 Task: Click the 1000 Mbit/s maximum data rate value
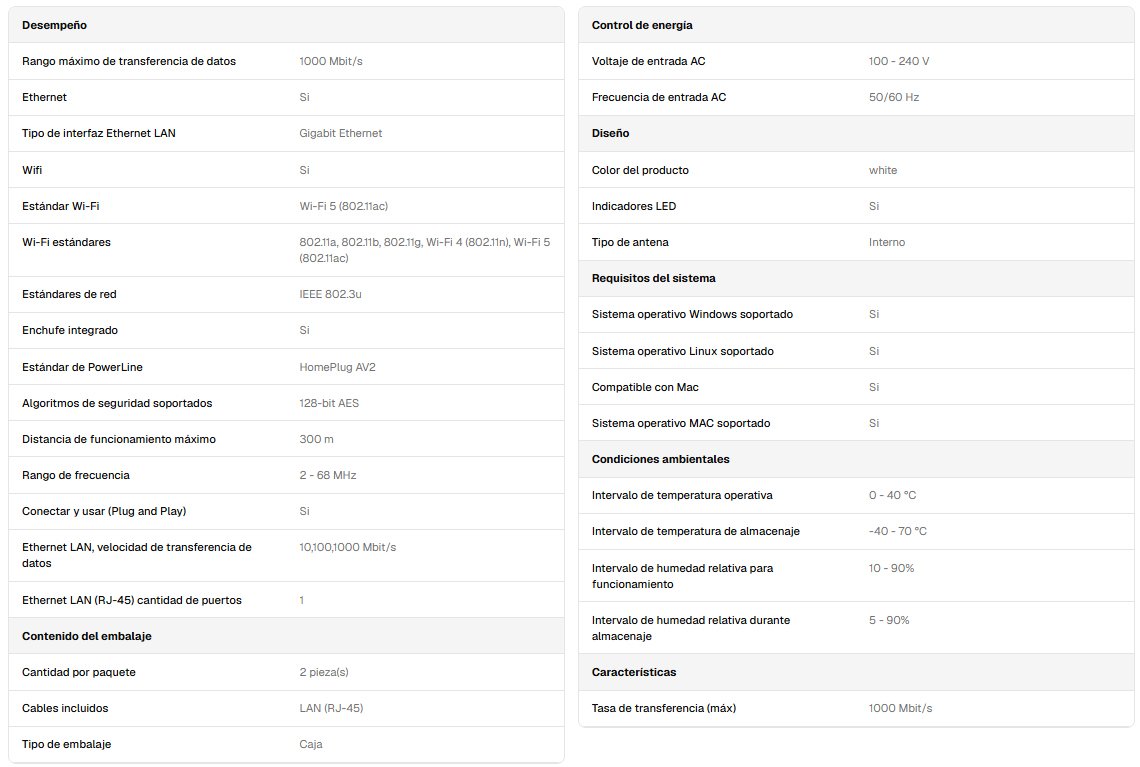pyautogui.click(x=331, y=62)
